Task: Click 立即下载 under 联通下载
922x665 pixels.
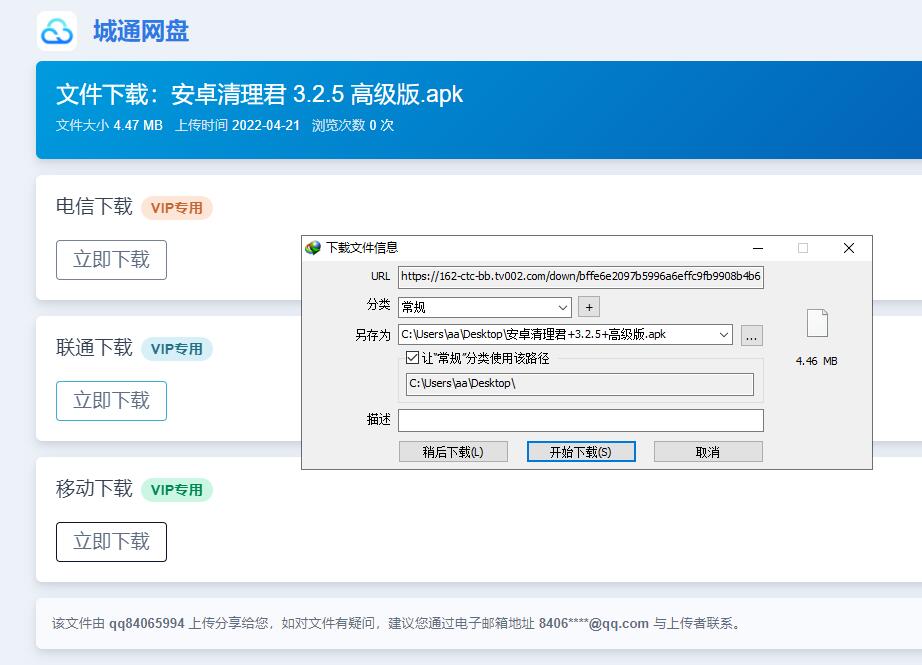Action: pyautogui.click(x=111, y=400)
